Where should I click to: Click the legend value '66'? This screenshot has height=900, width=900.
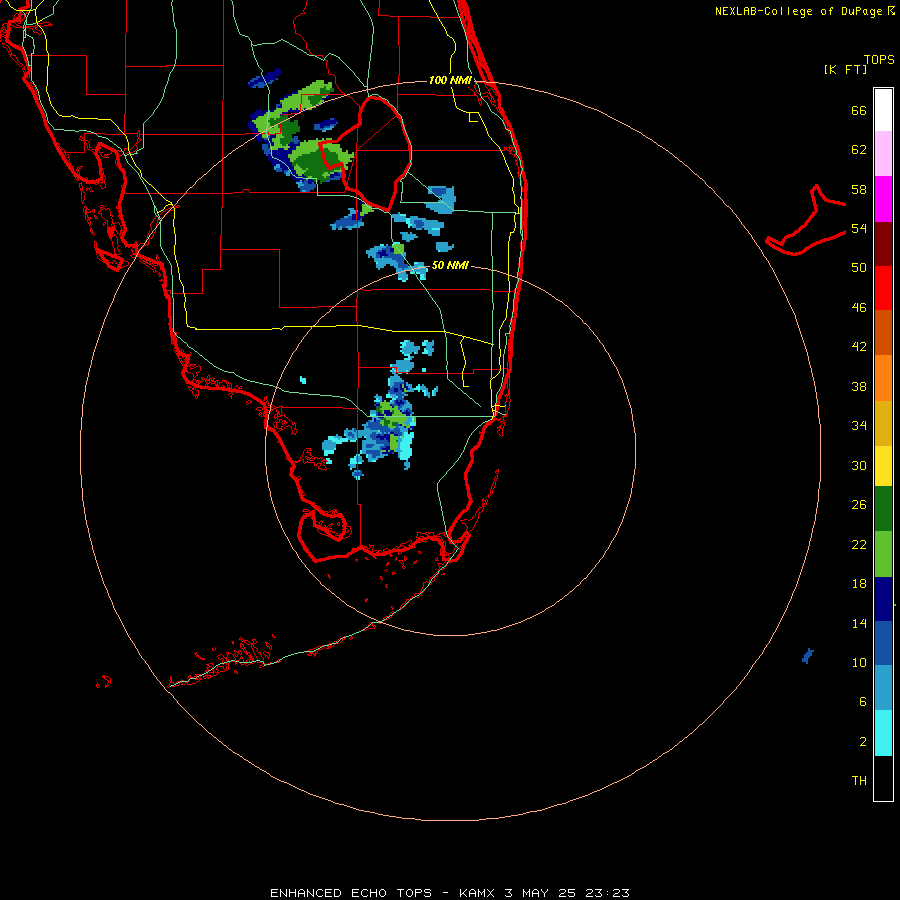tap(859, 110)
